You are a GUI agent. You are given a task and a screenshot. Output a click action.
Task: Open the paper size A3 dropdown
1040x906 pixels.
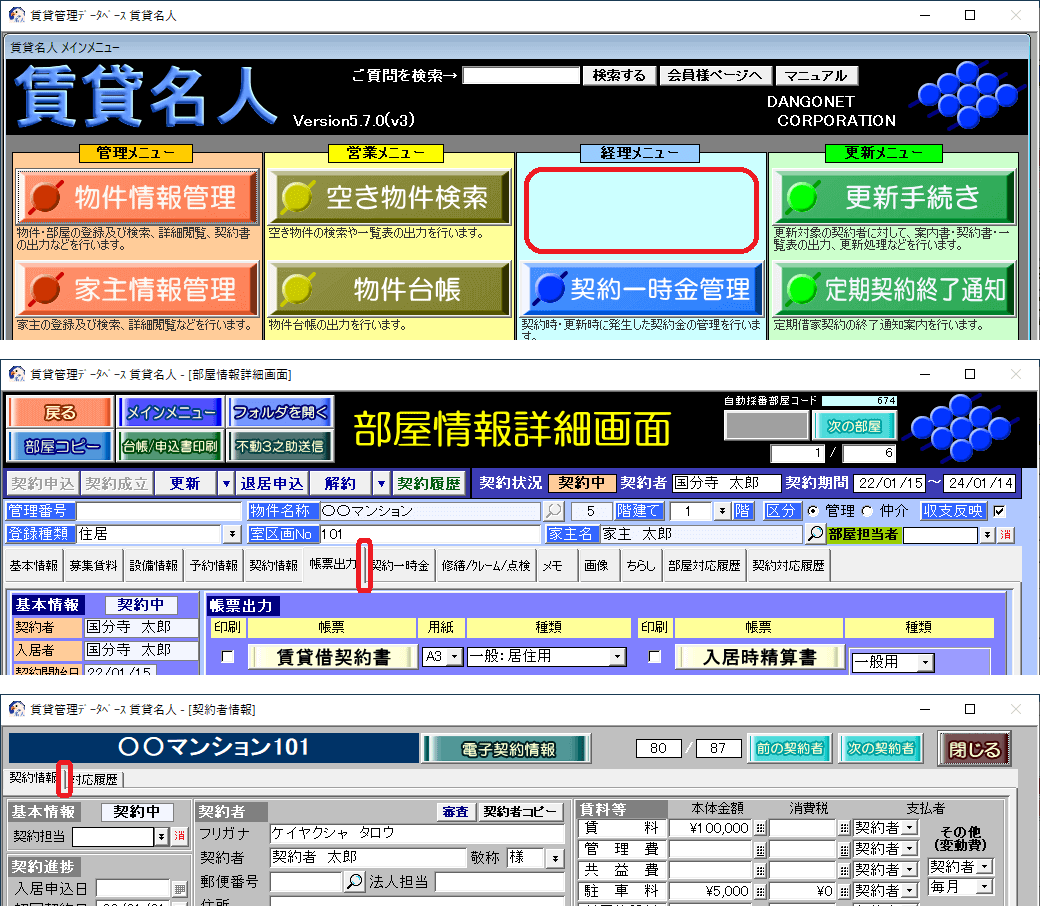pyautogui.click(x=455, y=657)
